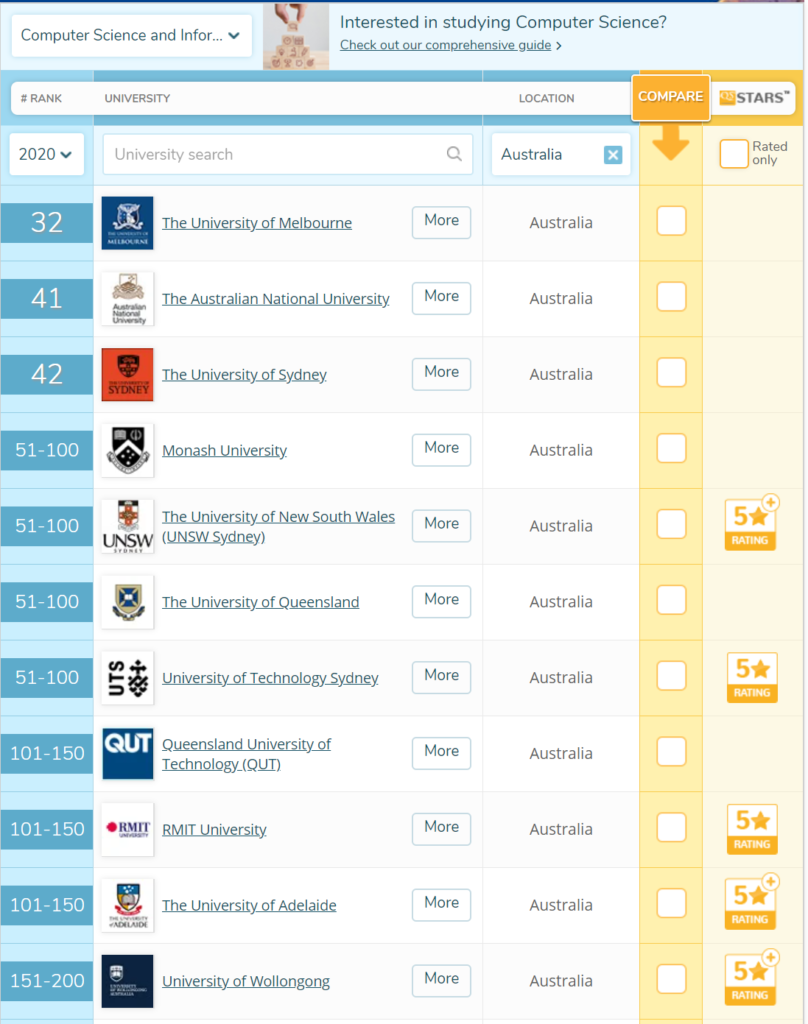Tick compare checkbox for University of Sydney
Image resolution: width=808 pixels, height=1024 pixels.
671,372
